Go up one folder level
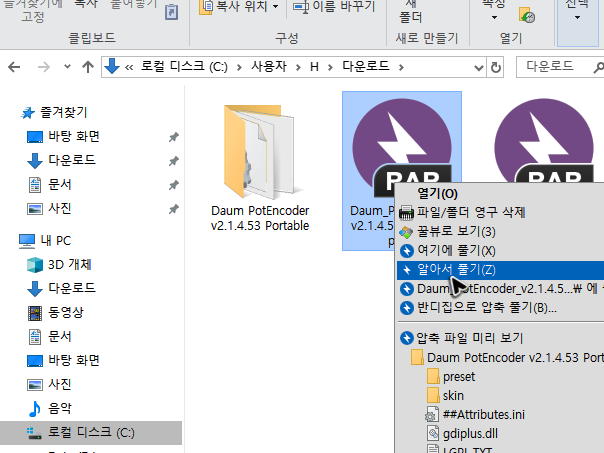The image size is (604, 453). pos(88,67)
